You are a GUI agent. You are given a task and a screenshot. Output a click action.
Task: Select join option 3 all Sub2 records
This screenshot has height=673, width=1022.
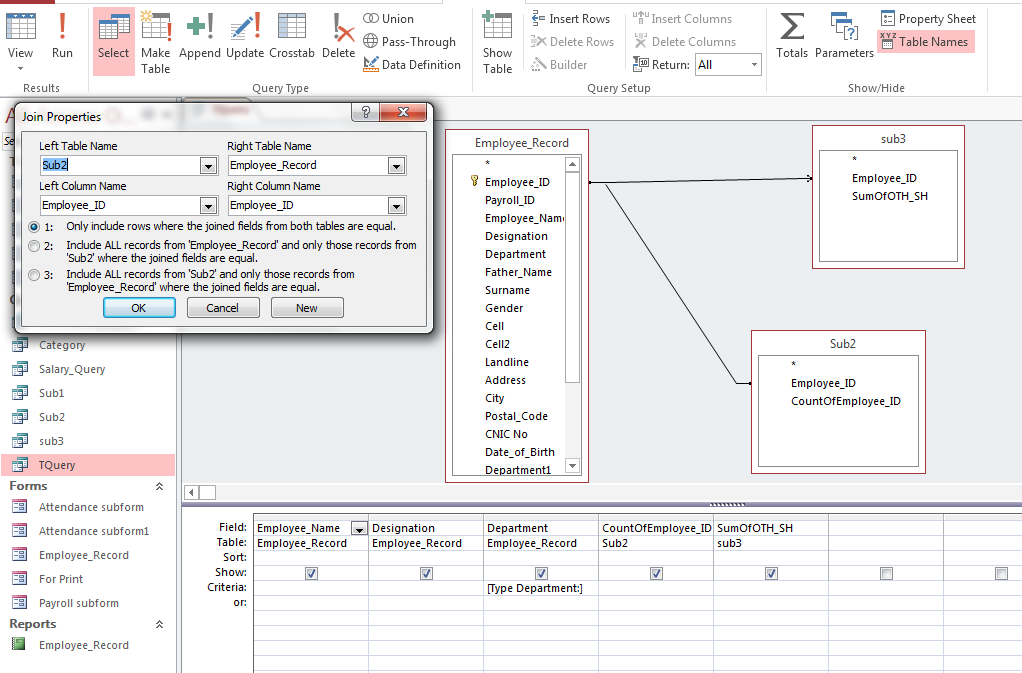34,275
